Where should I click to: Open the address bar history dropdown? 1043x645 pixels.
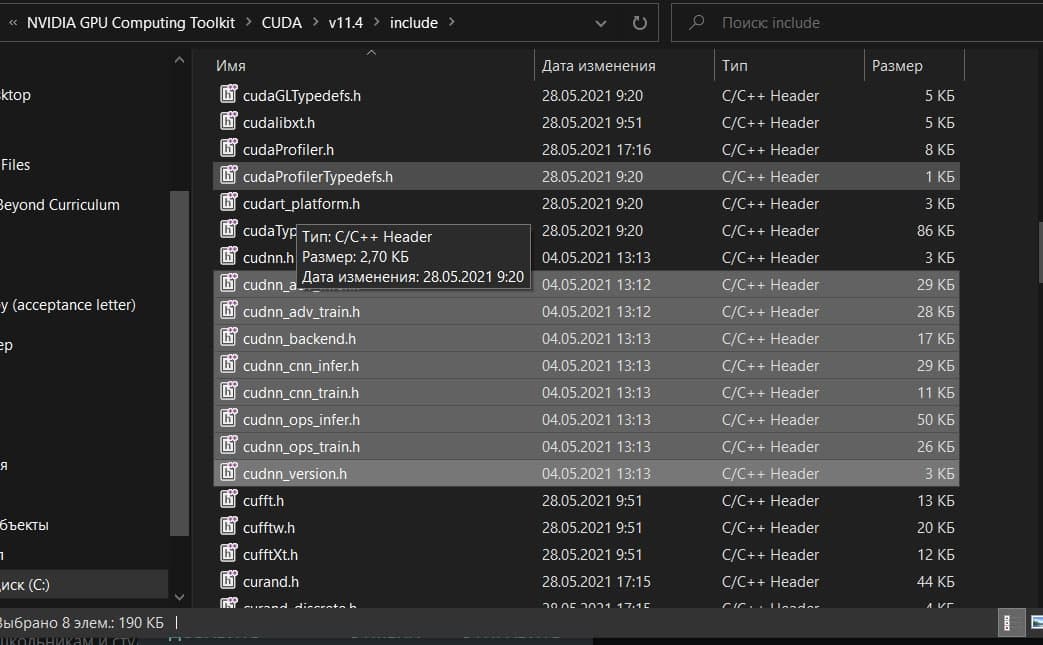click(600, 22)
